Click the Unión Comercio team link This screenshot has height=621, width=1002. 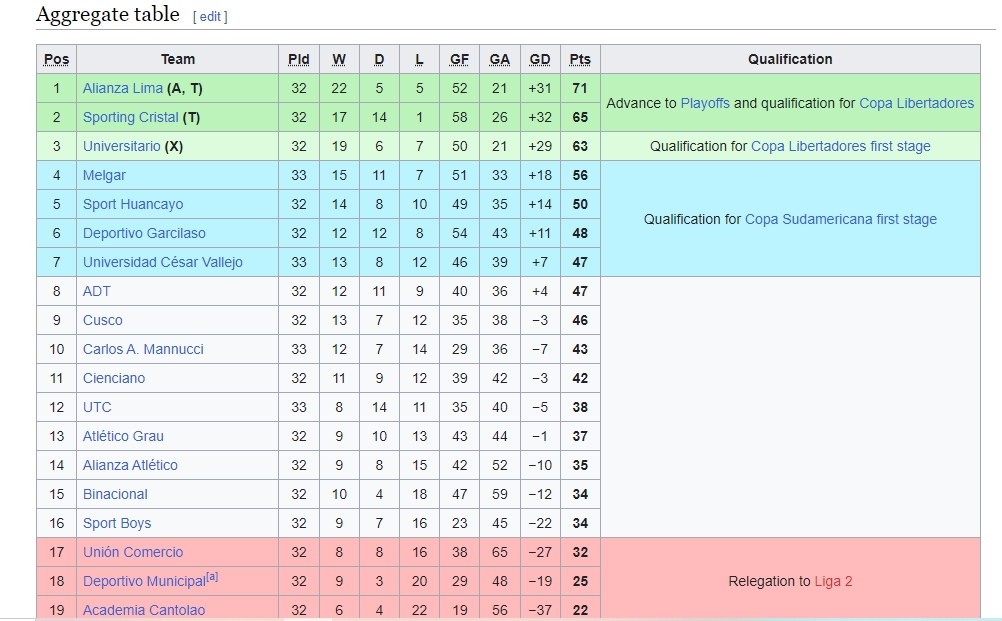(x=133, y=553)
